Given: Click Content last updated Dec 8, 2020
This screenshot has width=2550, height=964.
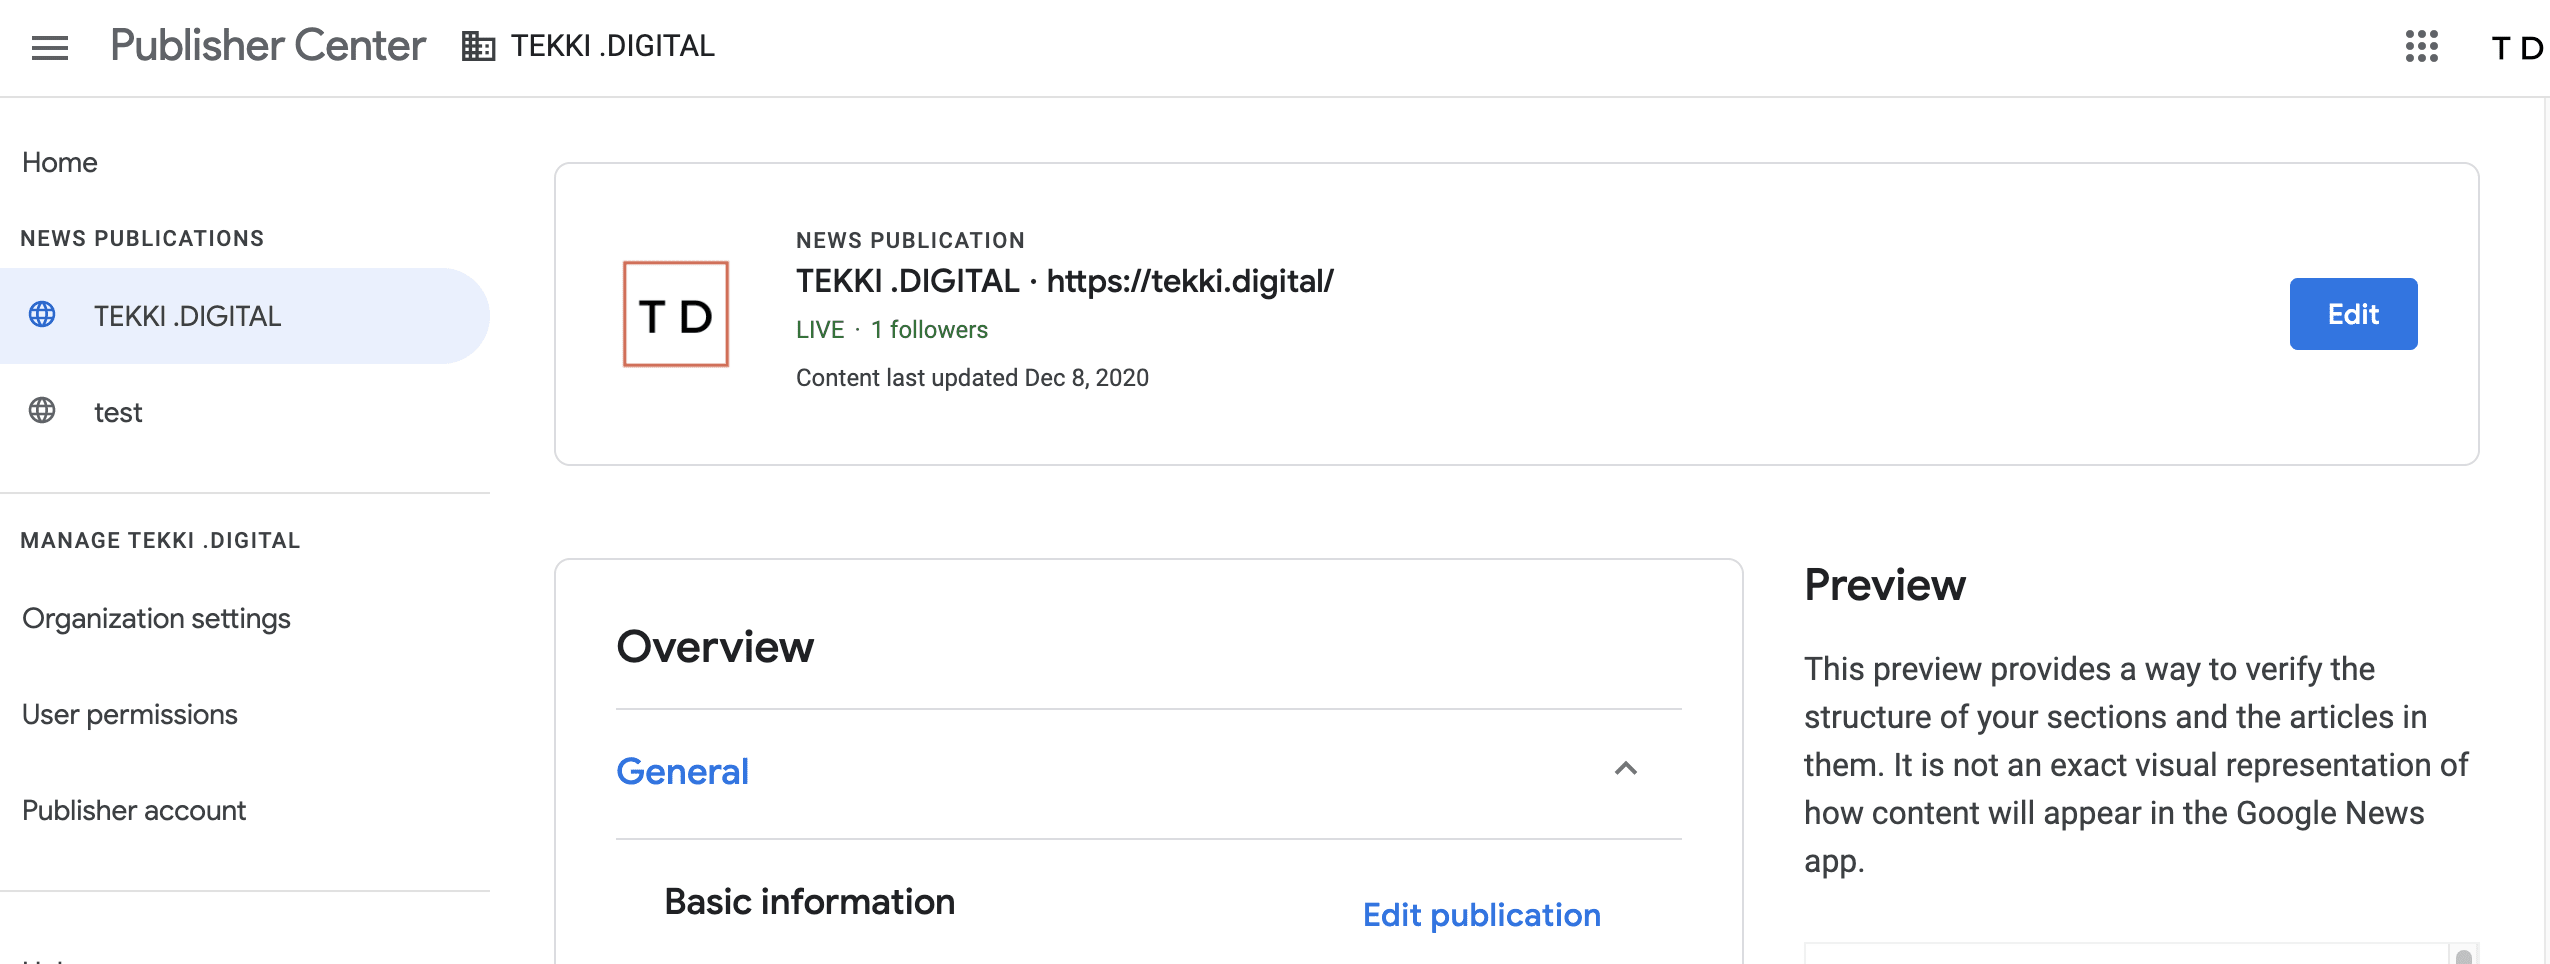Looking at the screenshot, I should tap(972, 378).
